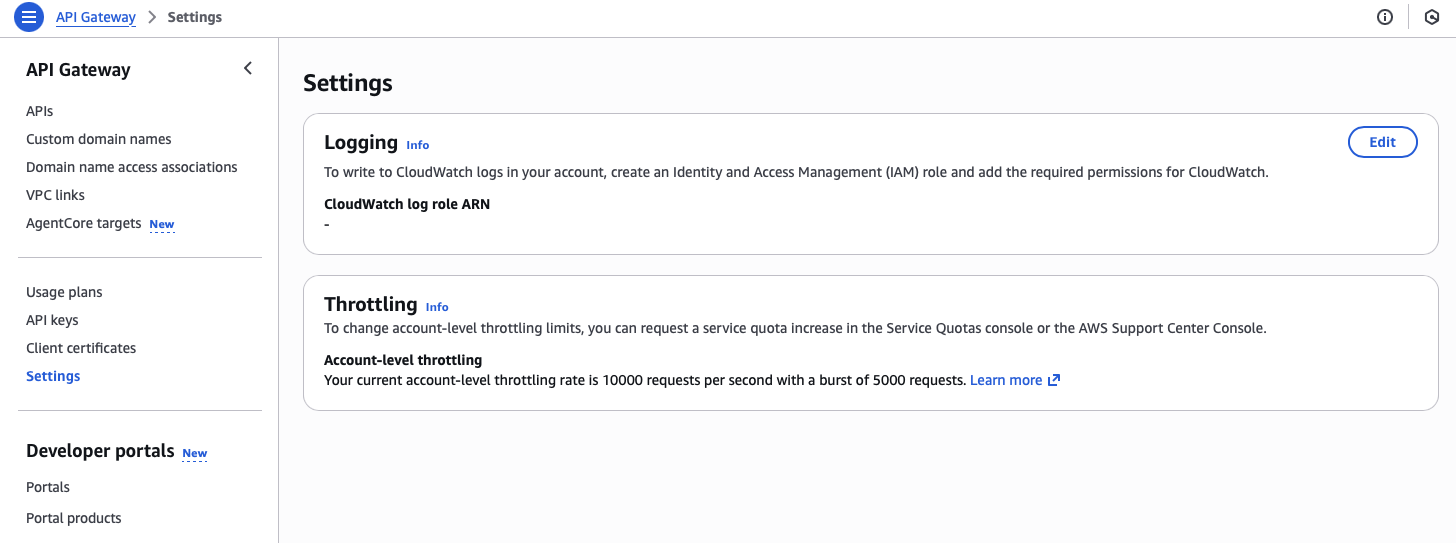The height and width of the screenshot is (543, 1456).
Task: Open the Info link beside Throttling
Action: coord(437,307)
